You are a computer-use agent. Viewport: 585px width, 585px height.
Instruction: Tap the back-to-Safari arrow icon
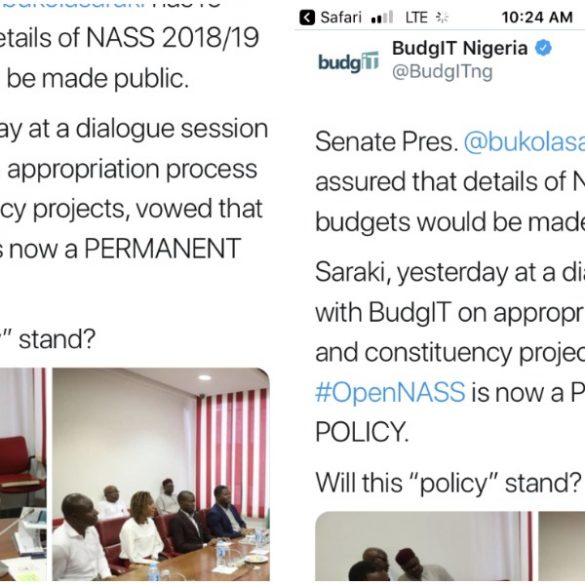(307, 17)
